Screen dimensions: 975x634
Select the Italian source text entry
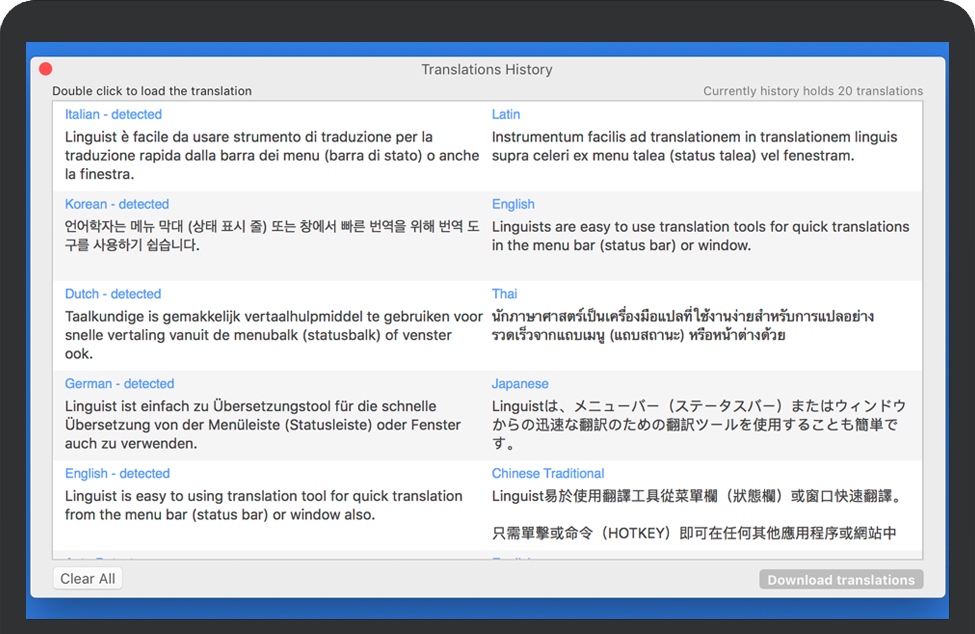tap(258, 156)
